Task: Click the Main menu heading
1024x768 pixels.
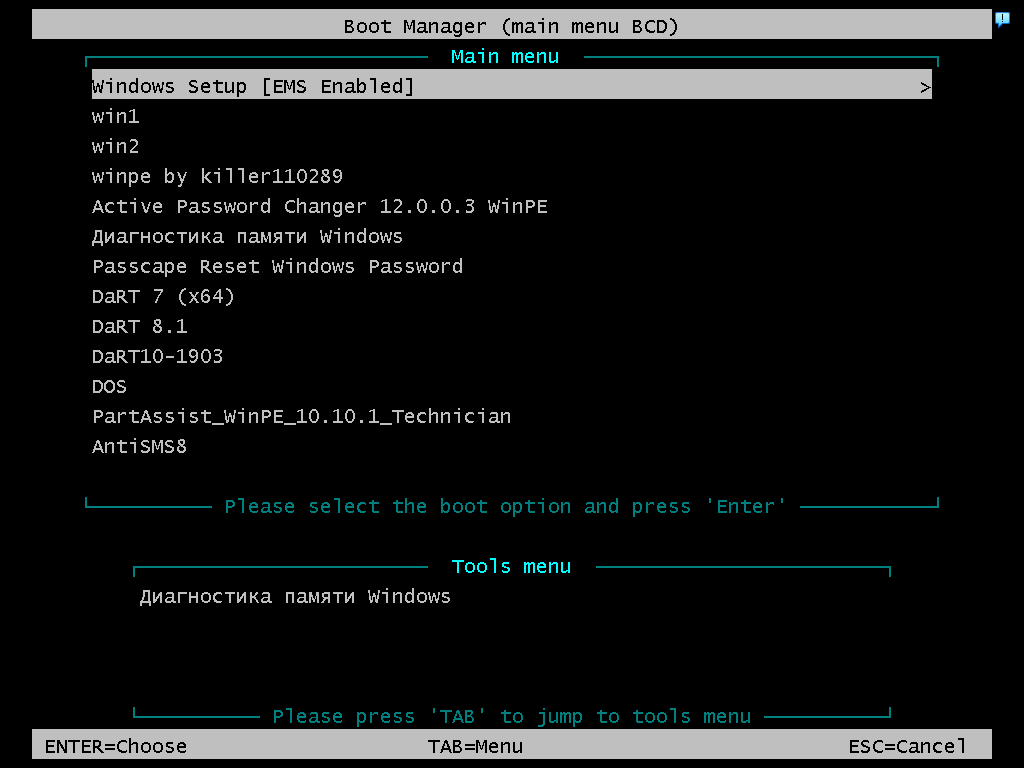Action: [505, 57]
